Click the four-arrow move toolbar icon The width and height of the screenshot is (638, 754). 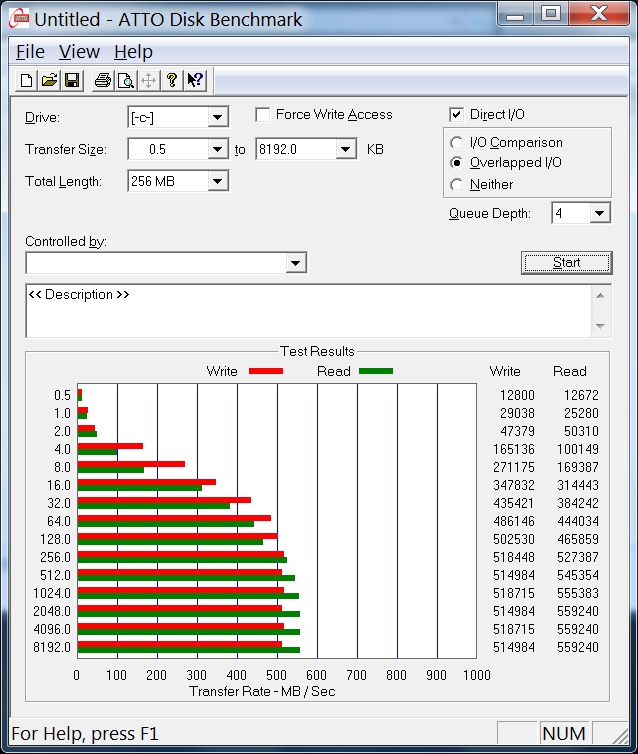tap(148, 80)
